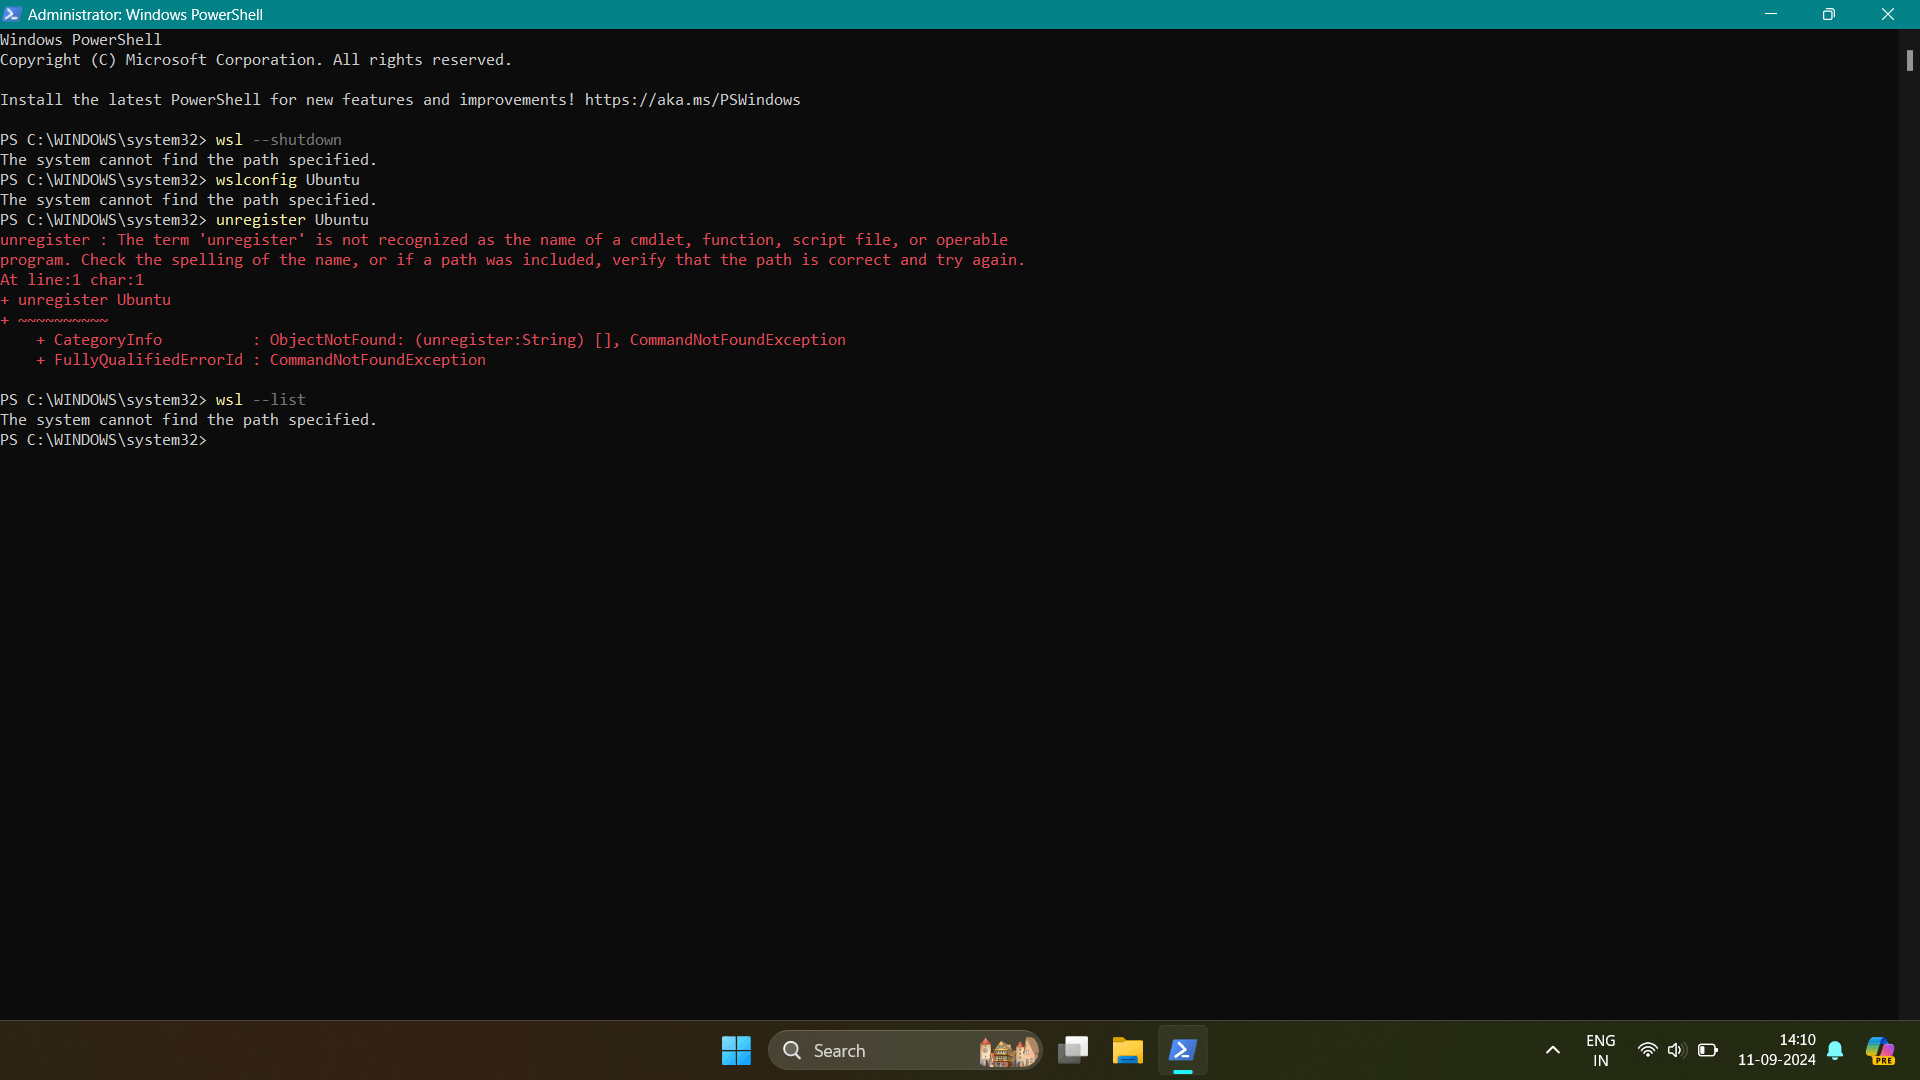1920x1080 pixels.
Task: Expand hidden system tray icons chevron
Action: (1553, 1050)
